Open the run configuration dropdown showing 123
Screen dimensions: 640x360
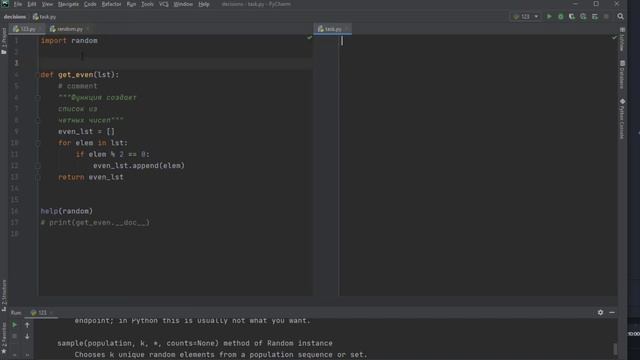point(526,17)
